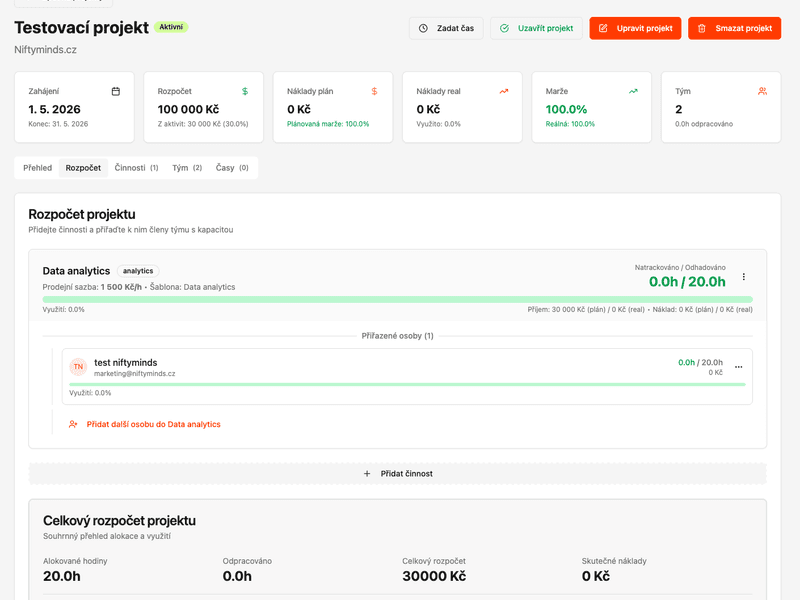Click the trash icon in Smazat projekt

[x=702, y=28]
